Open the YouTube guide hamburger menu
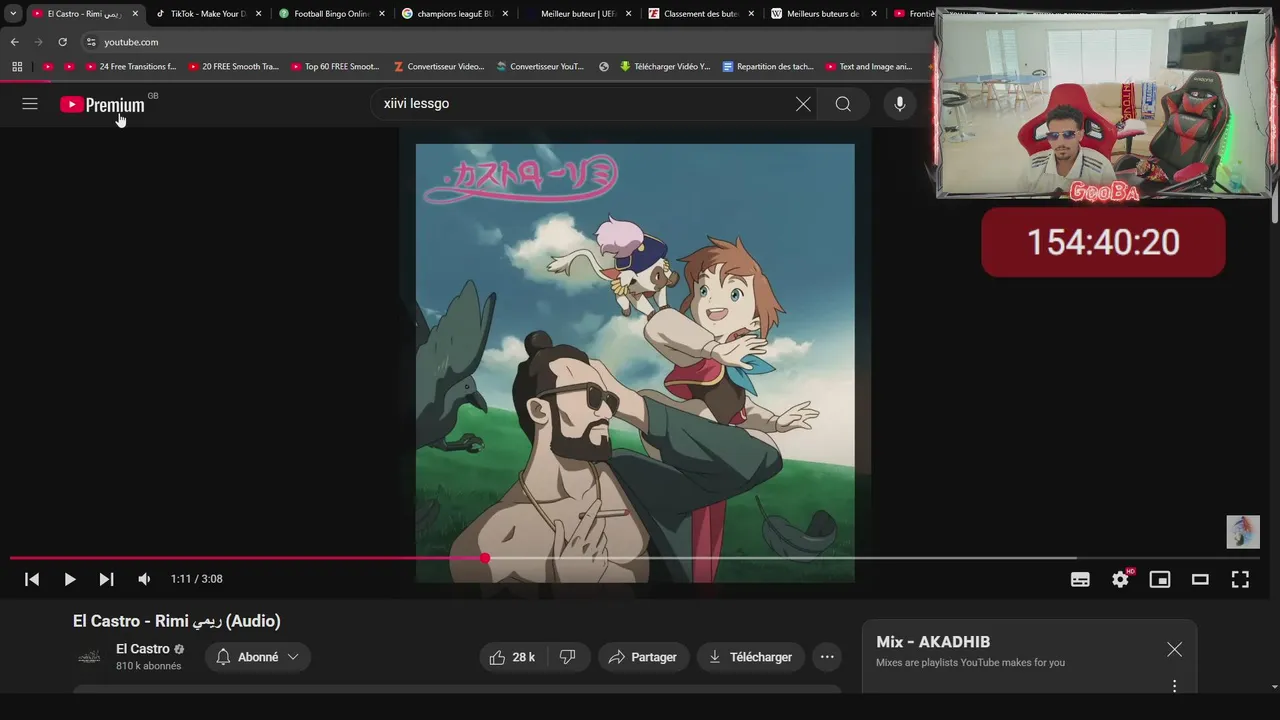 [x=30, y=104]
